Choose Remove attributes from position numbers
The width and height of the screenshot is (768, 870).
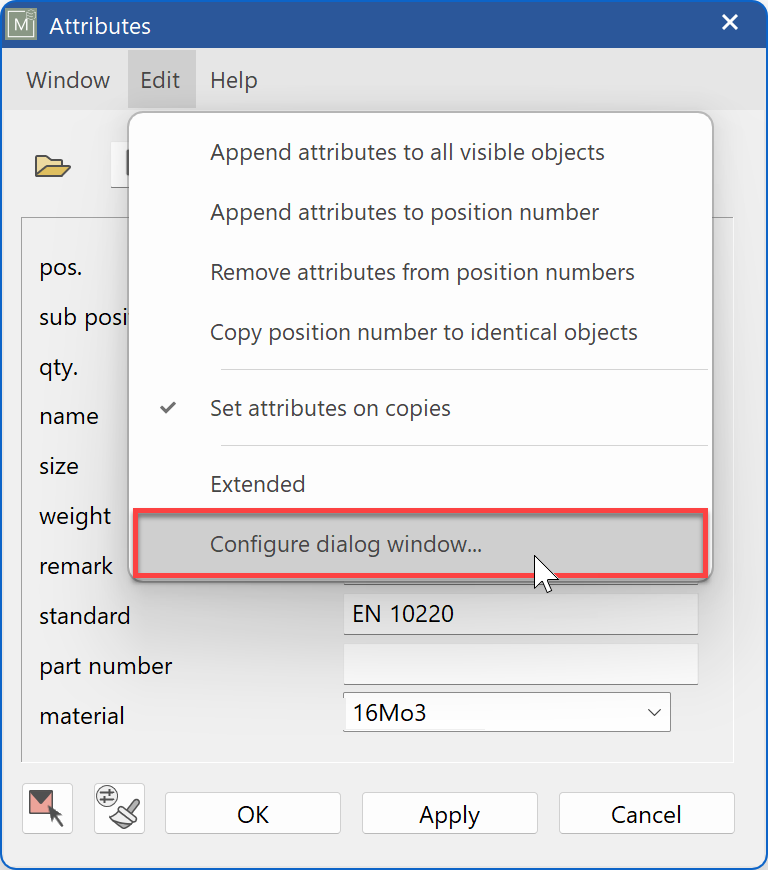tap(422, 272)
